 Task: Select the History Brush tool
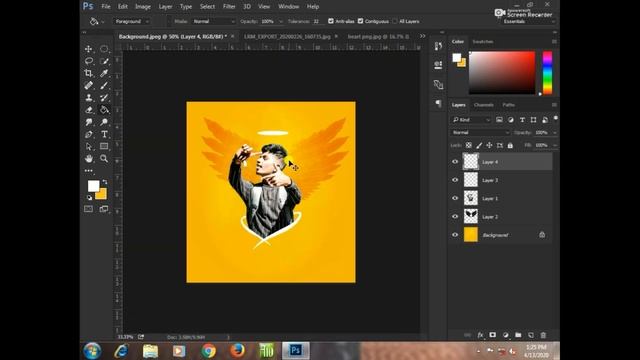point(104,98)
